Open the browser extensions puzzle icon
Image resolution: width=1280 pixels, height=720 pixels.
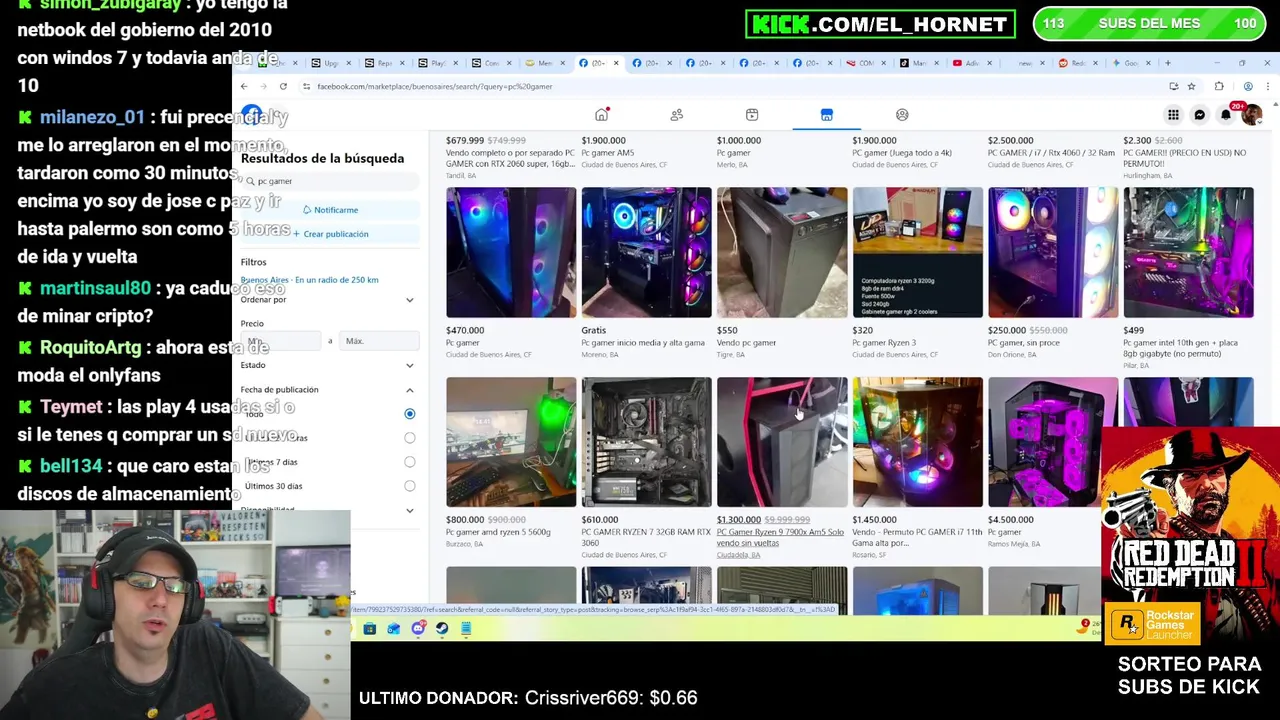click(x=1219, y=86)
